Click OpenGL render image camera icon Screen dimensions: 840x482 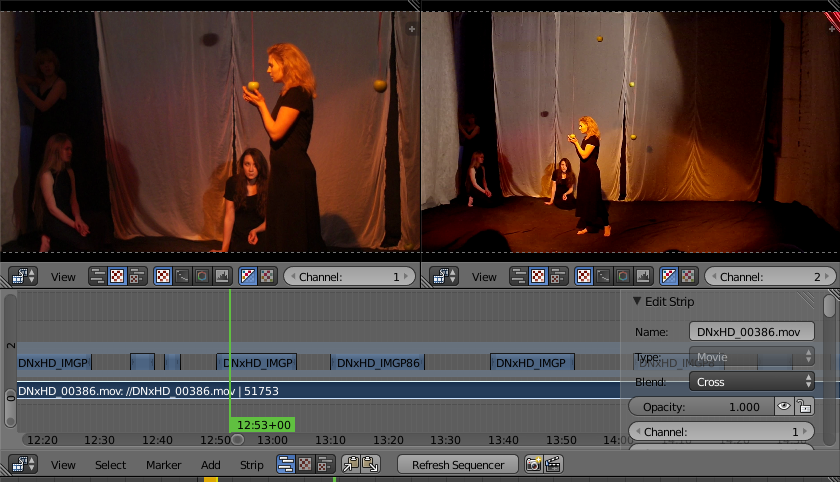point(533,464)
